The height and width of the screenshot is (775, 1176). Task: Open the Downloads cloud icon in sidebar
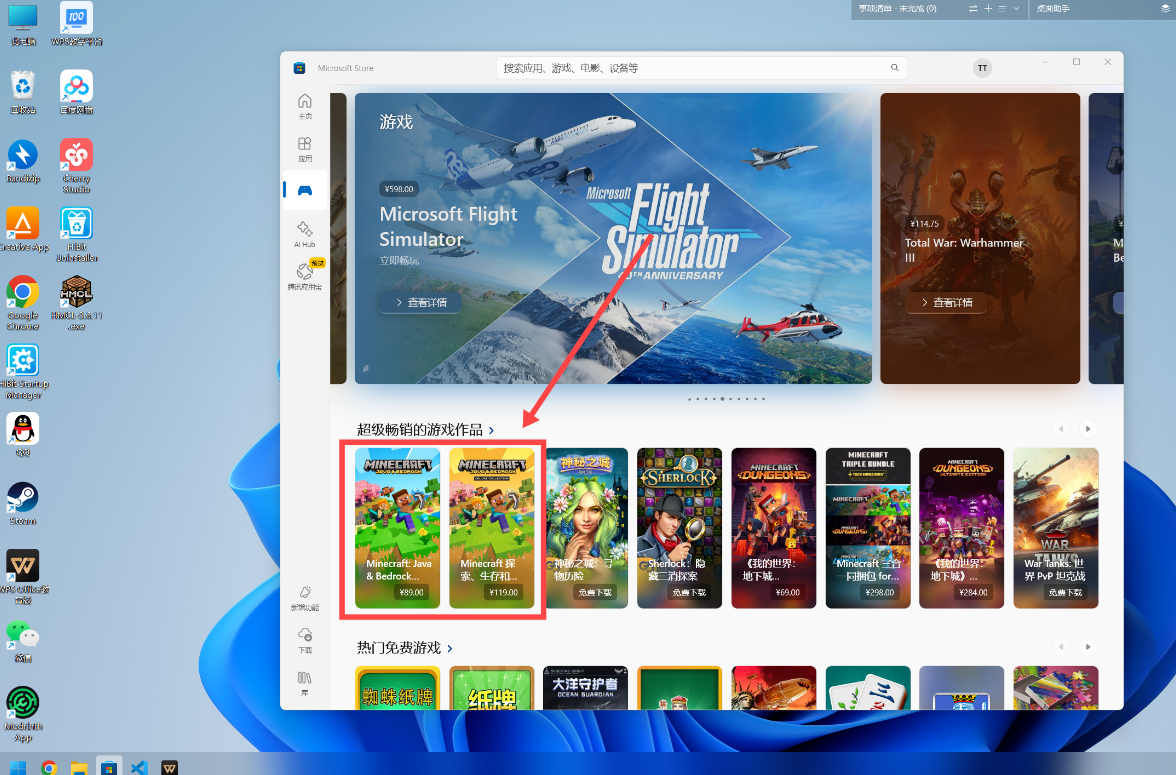[x=304, y=640]
